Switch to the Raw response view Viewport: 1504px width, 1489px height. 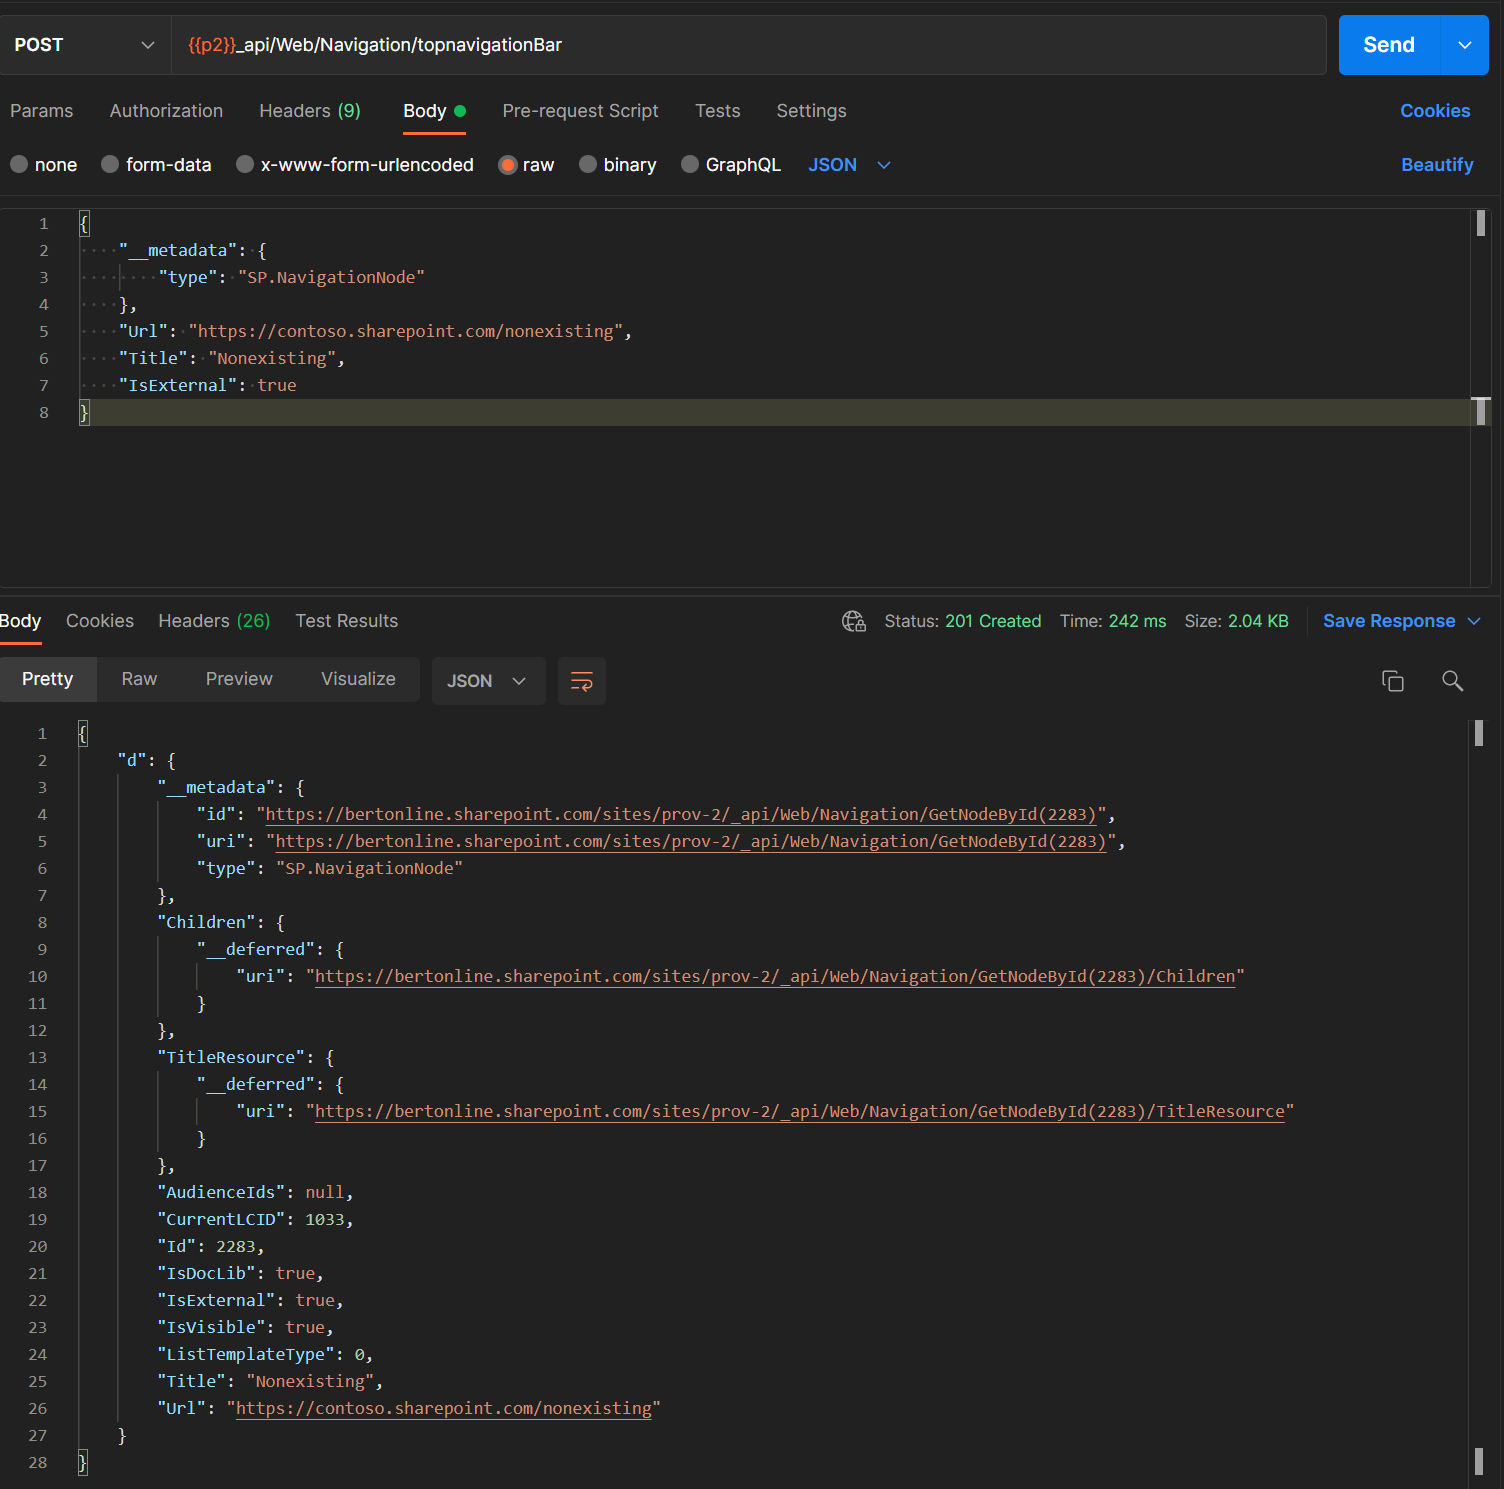[138, 679]
